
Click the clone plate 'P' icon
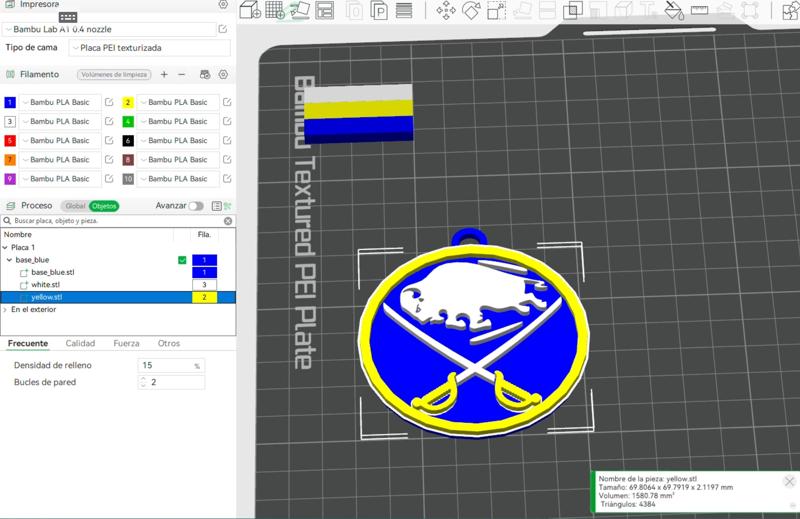pyautogui.click(x=379, y=10)
